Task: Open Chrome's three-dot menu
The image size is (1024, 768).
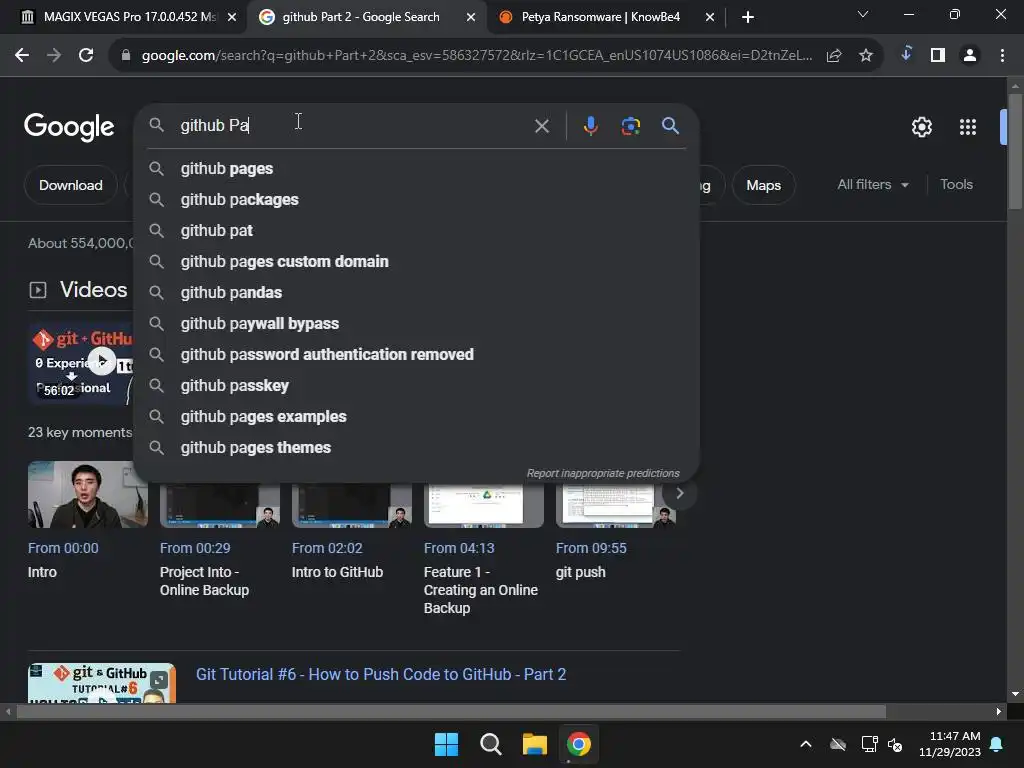Action: point(1002,56)
